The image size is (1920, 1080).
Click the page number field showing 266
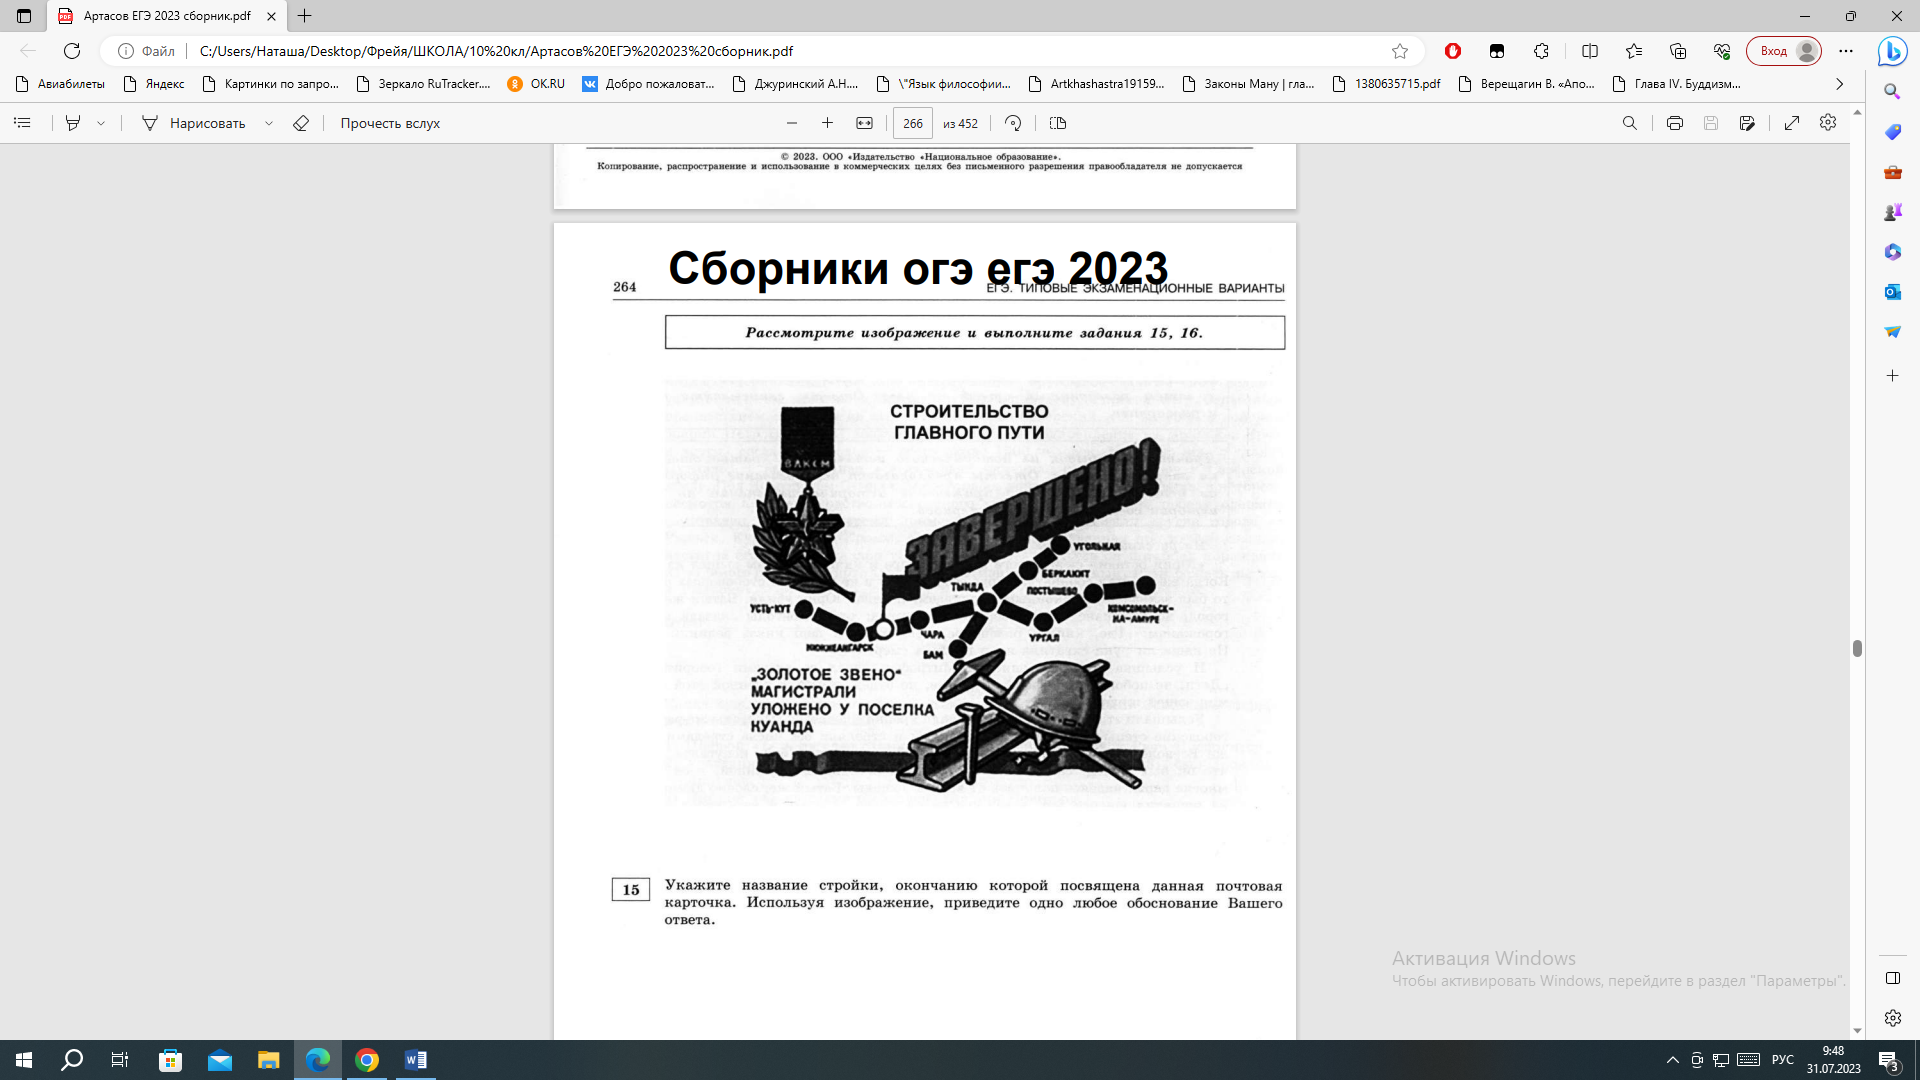pos(913,123)
